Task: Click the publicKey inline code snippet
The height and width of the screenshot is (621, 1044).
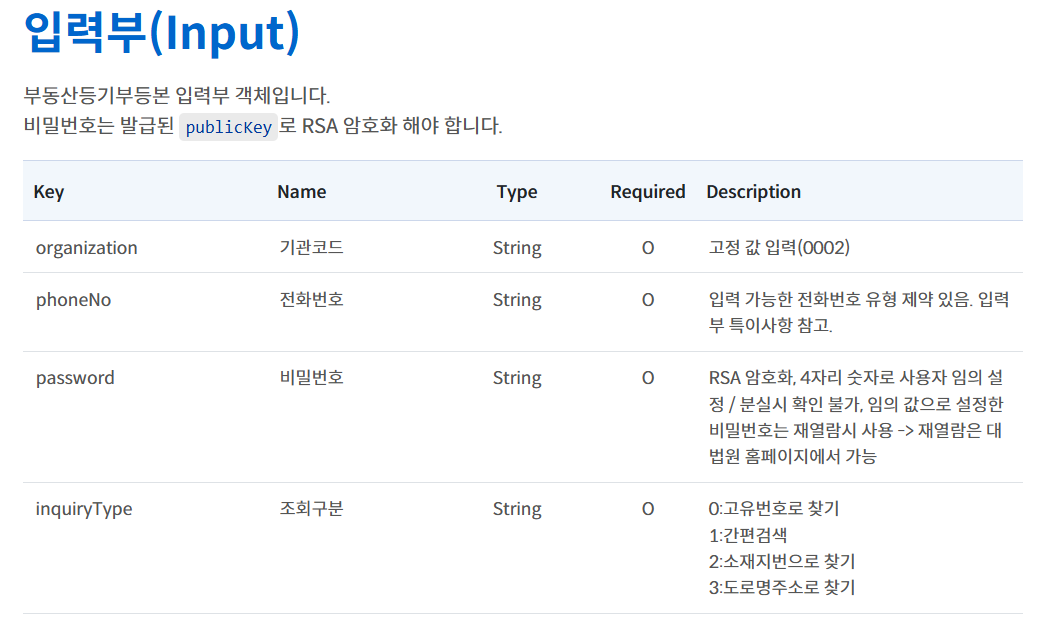Action: [228, 127]
